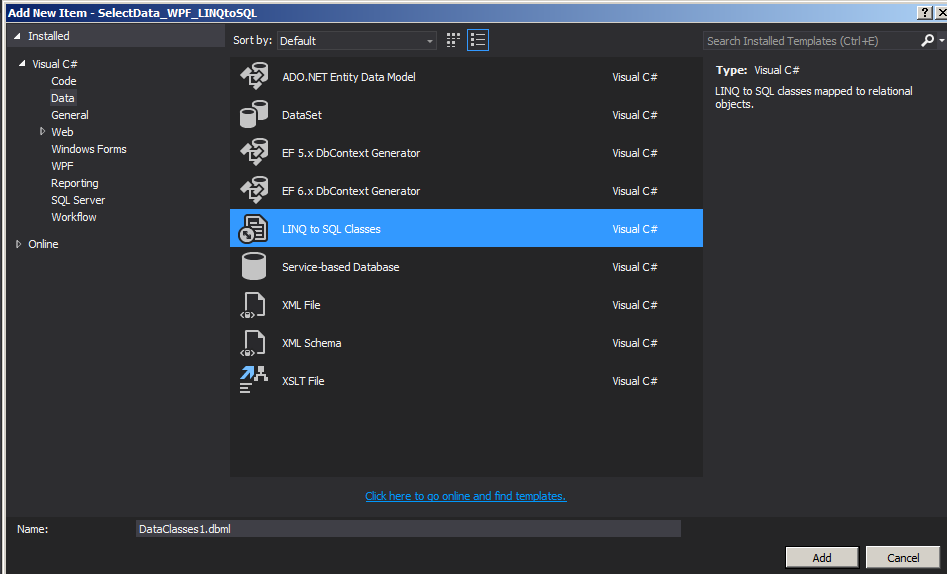Click the Add button
The height and width of the screenshot is (574, 947).
pos(821,557)
